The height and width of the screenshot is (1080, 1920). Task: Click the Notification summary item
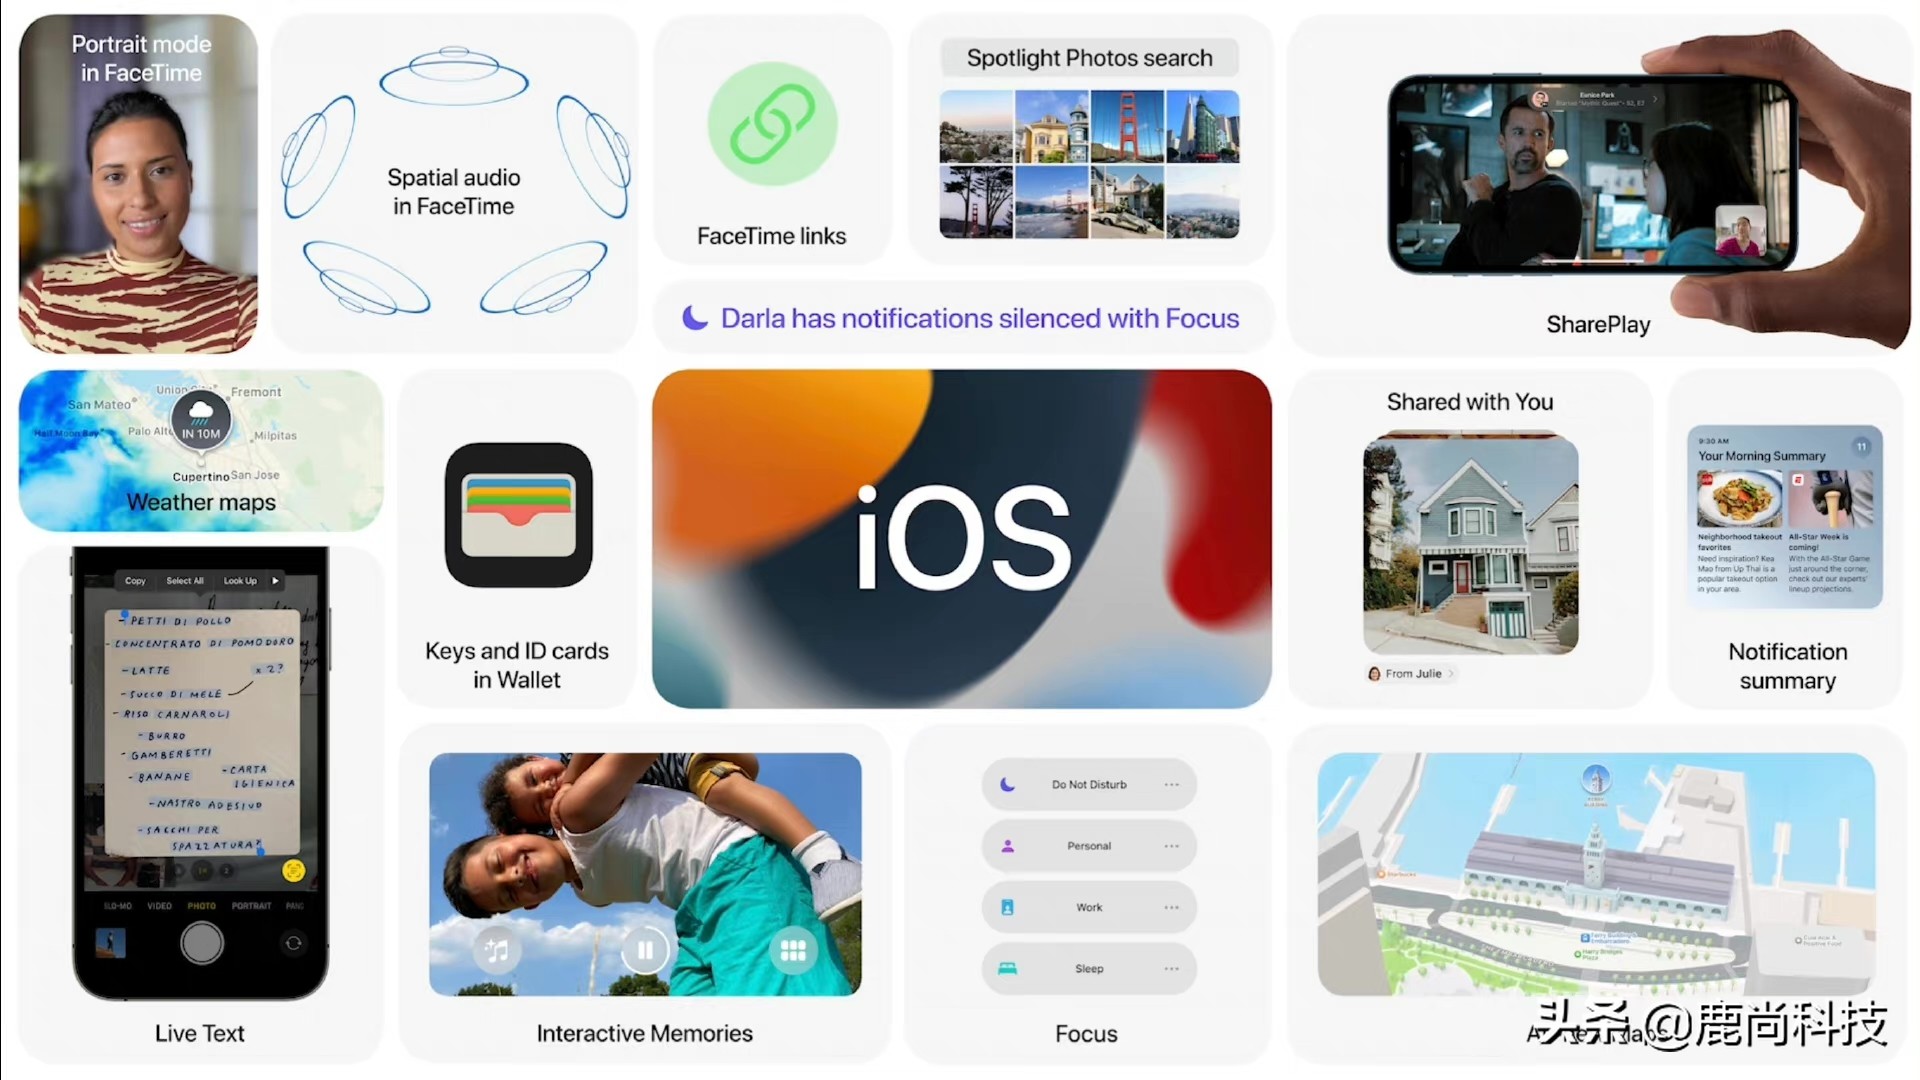coord(1787,539)
